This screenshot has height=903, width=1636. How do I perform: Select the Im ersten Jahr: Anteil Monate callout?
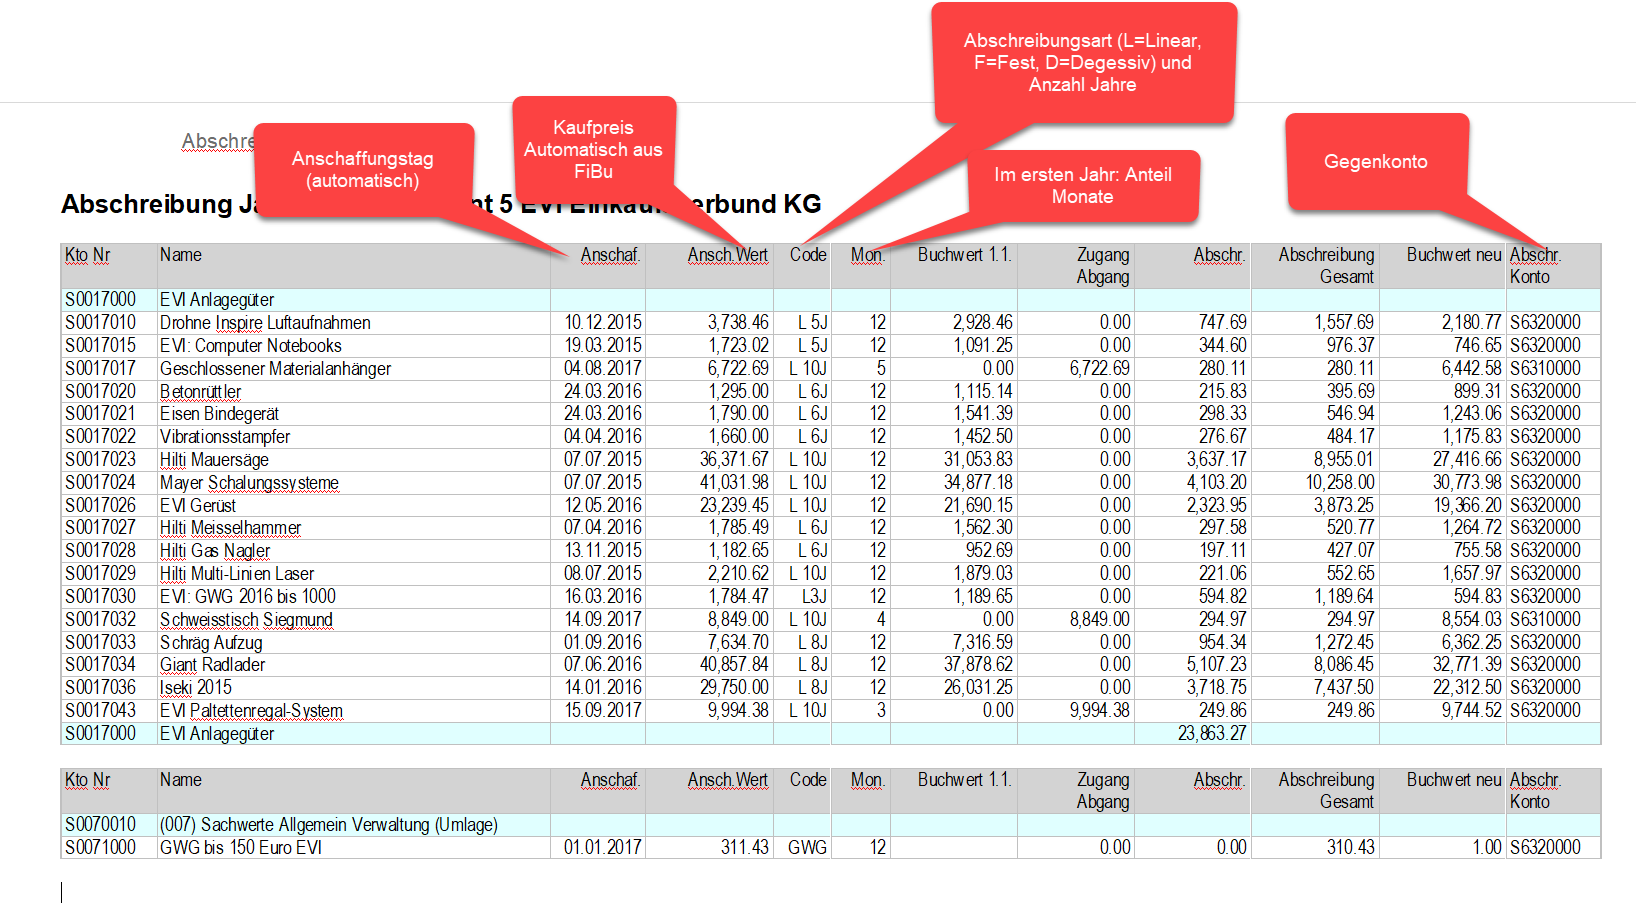click(1083, 185)
